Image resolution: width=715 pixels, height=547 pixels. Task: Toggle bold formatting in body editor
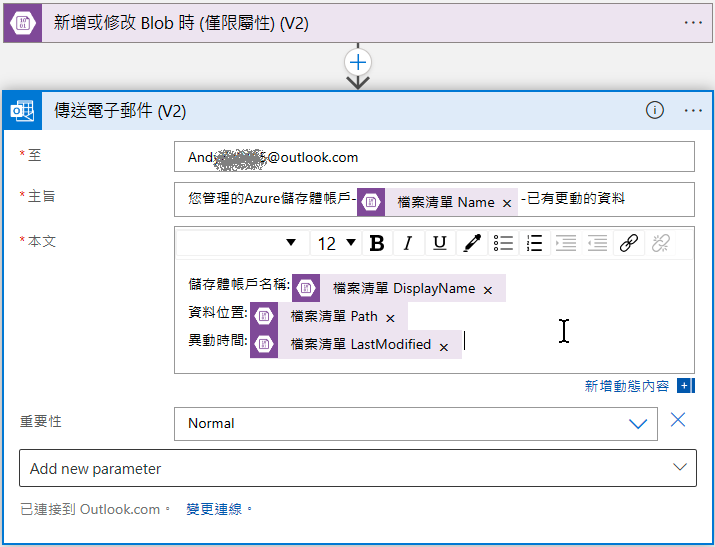(x=377, y=243)
